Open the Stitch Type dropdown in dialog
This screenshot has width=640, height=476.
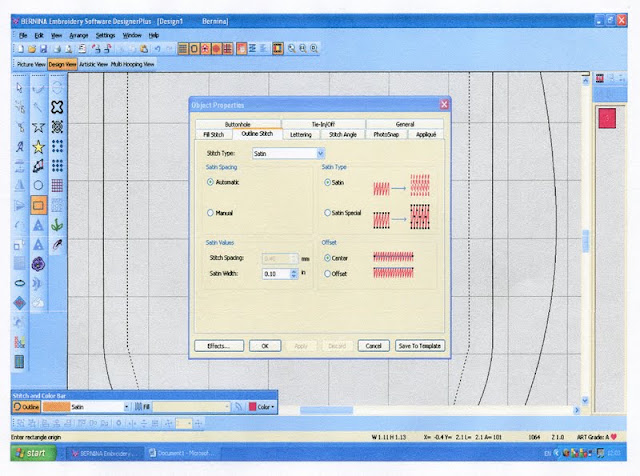(321, 153)
